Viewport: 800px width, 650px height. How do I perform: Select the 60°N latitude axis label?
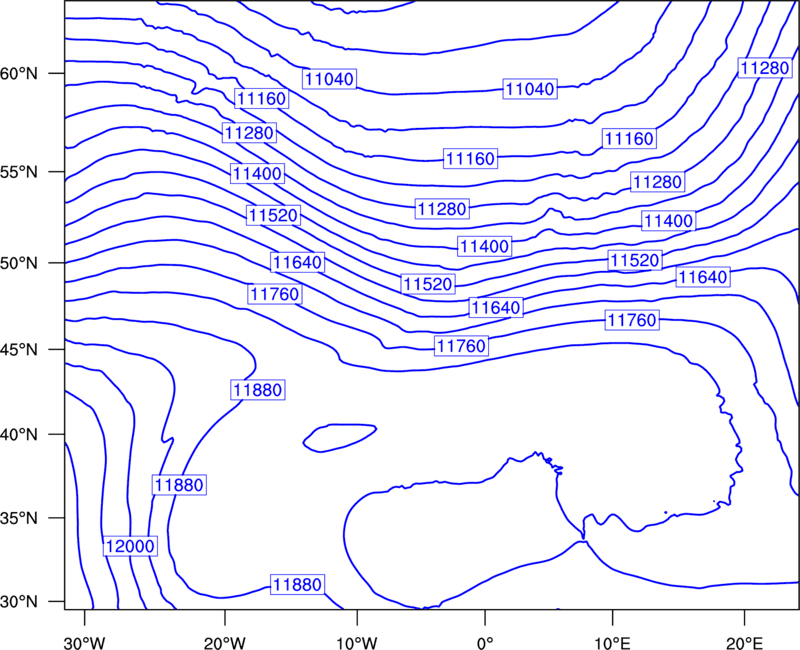pyautogui.click(x=18, y=74)
